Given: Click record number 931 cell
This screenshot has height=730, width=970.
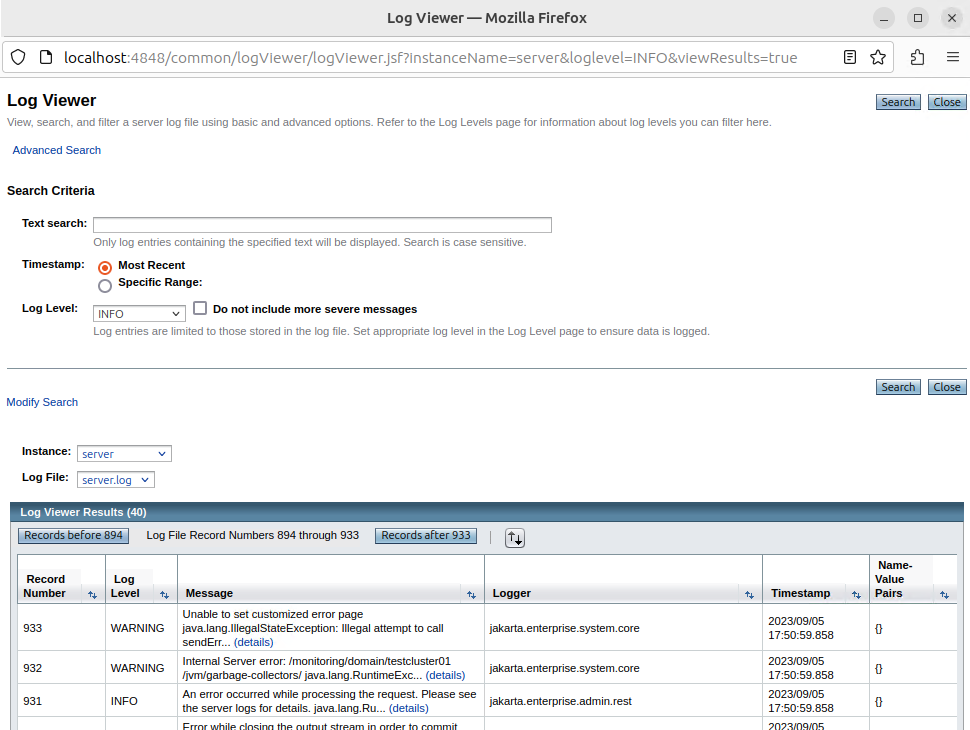Looking at the screenshot, I should point(61,701).
